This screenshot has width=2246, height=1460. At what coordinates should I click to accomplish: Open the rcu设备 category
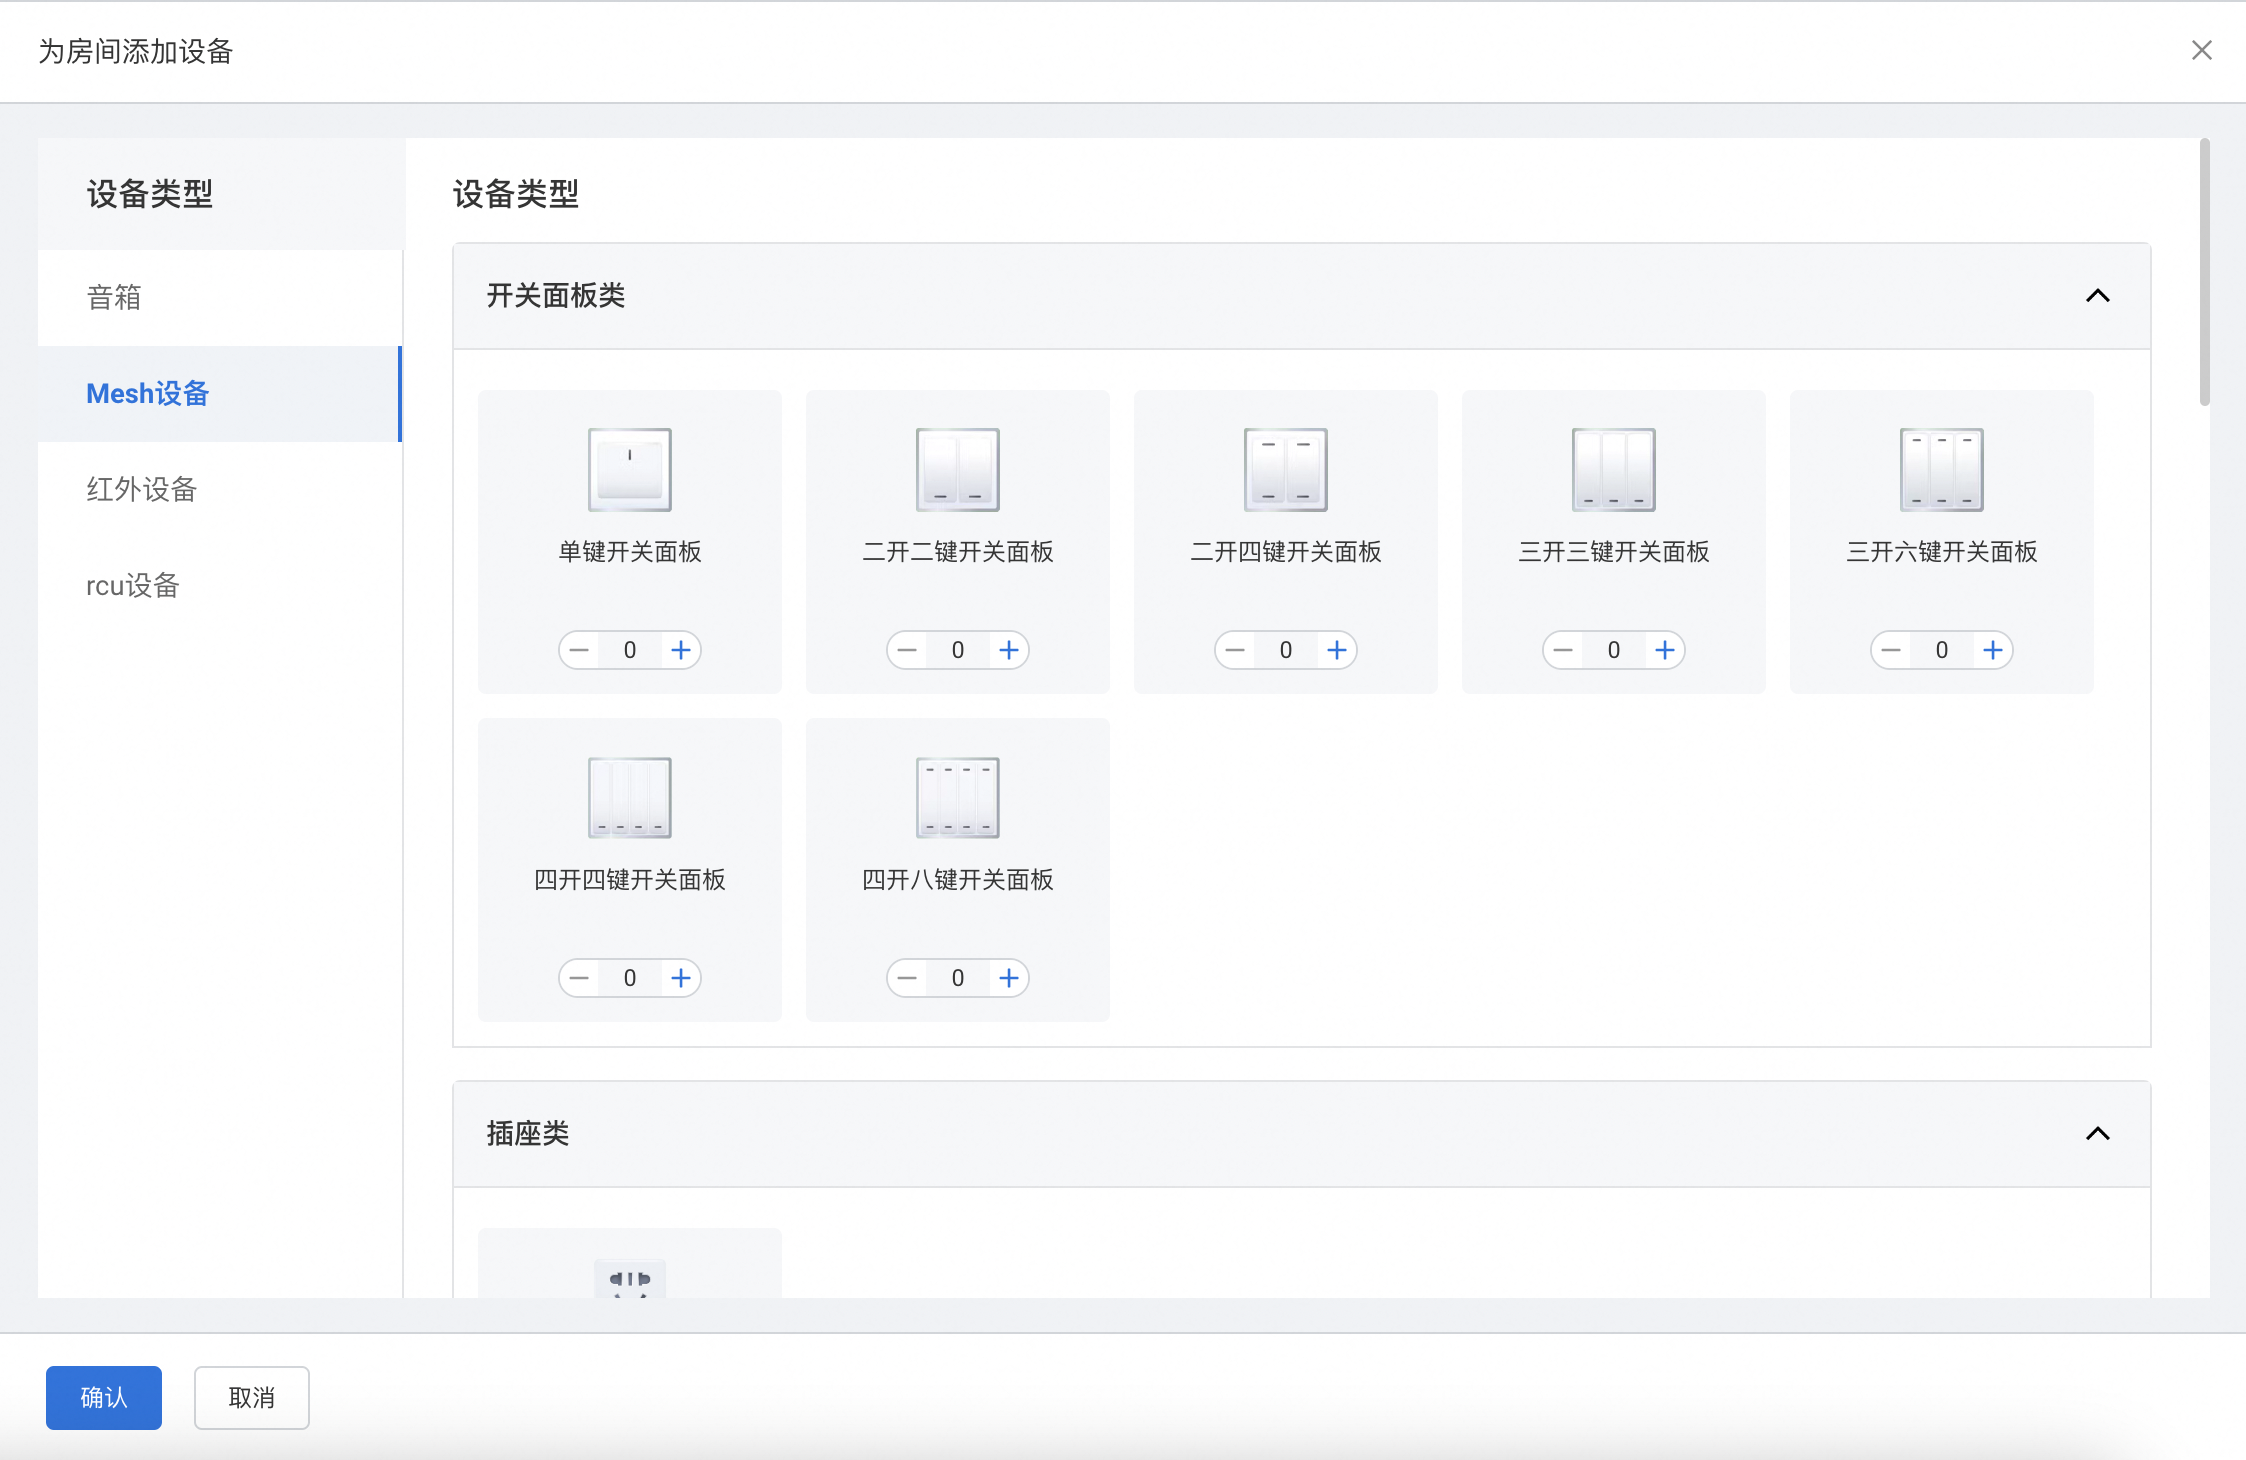click(132, 585)
